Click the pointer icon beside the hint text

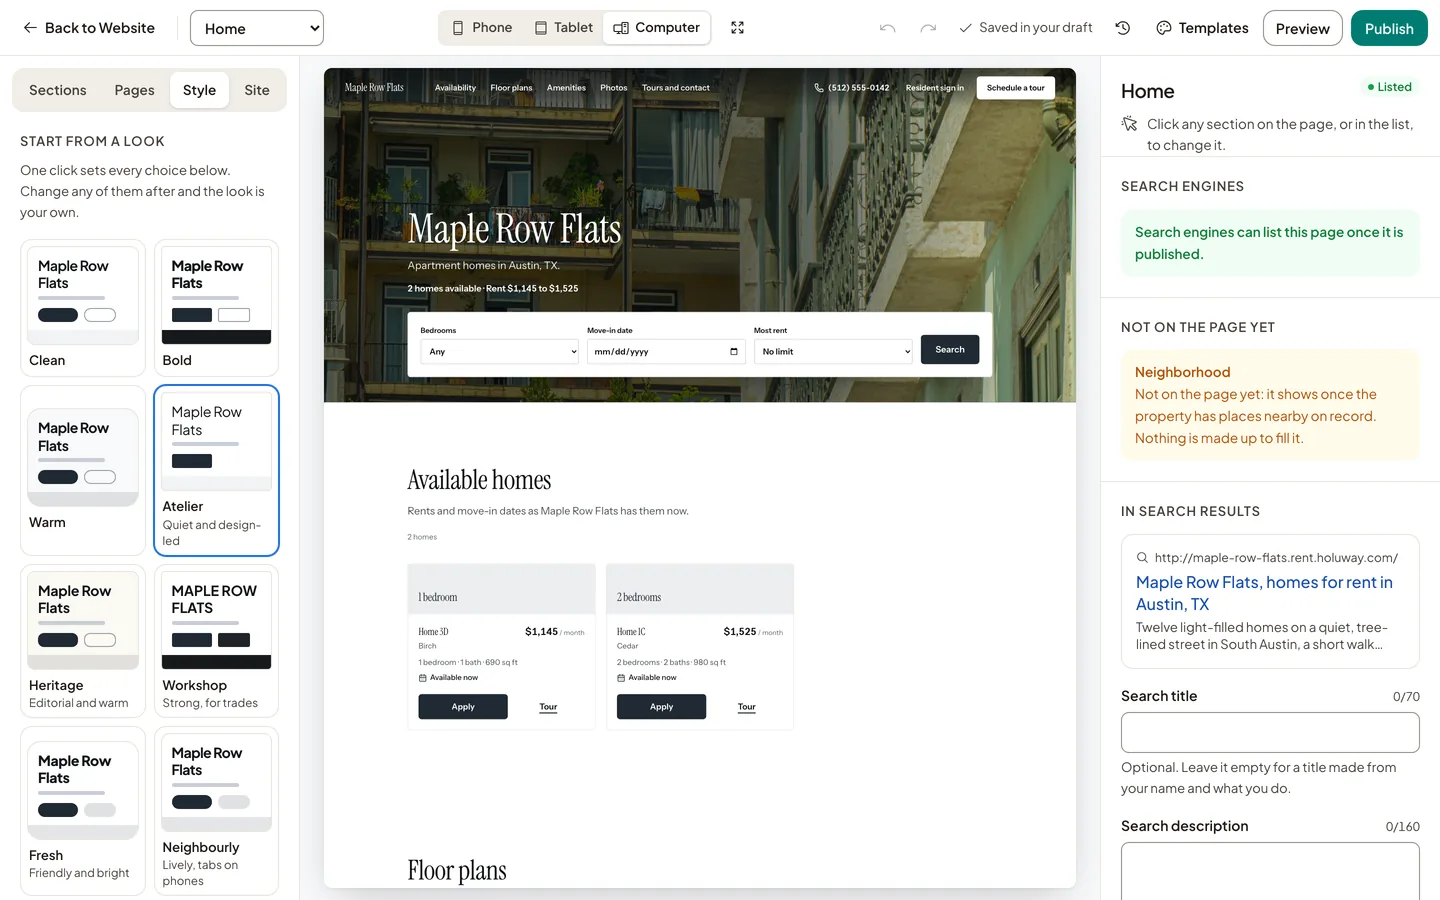(1129, 124)
